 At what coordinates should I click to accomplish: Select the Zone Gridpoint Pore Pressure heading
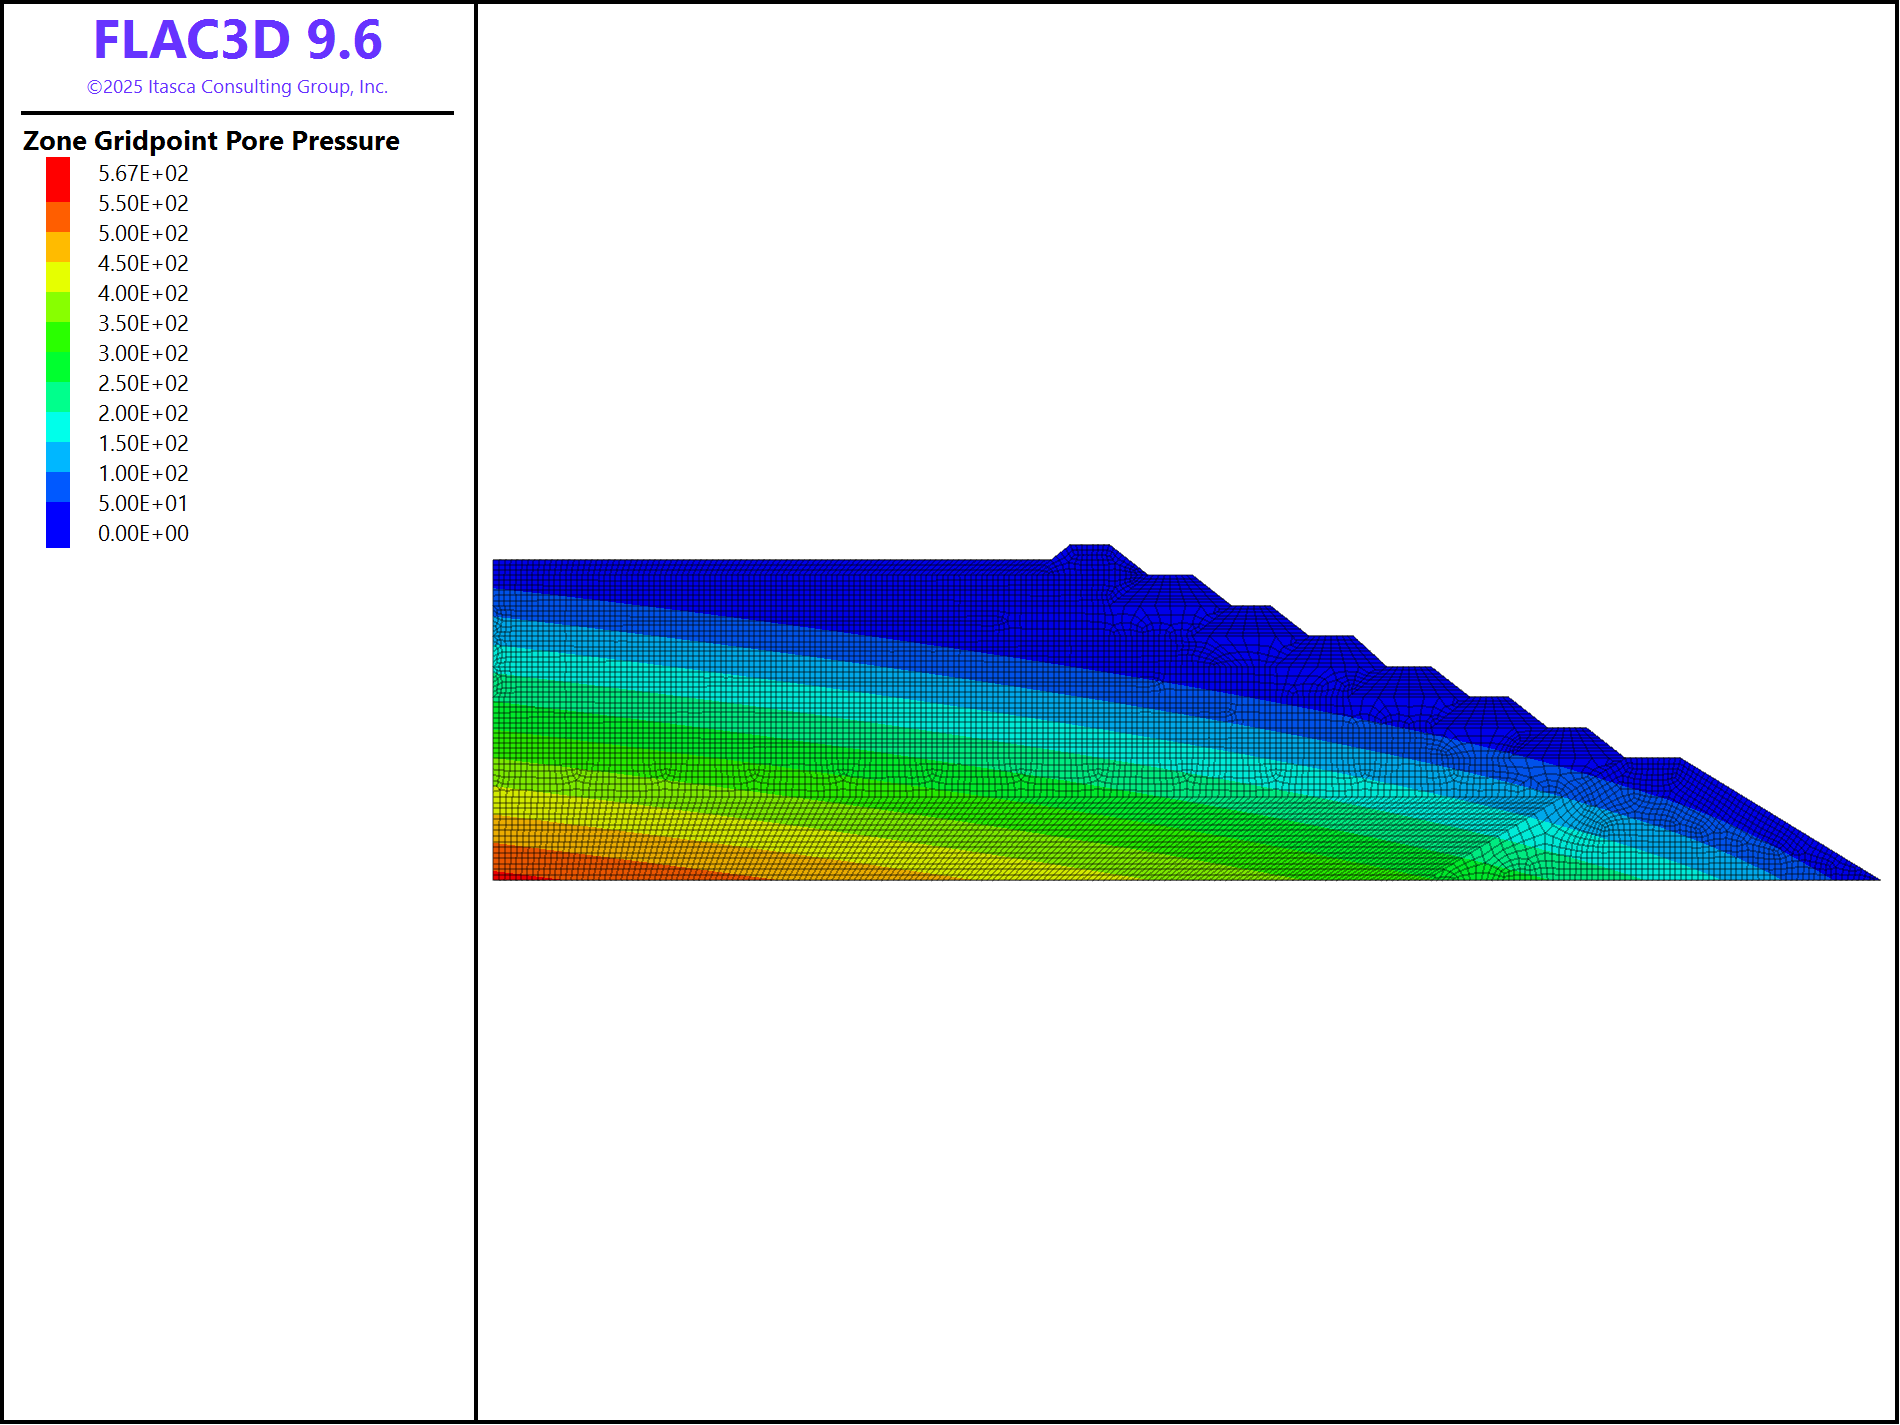click(211, 141)
